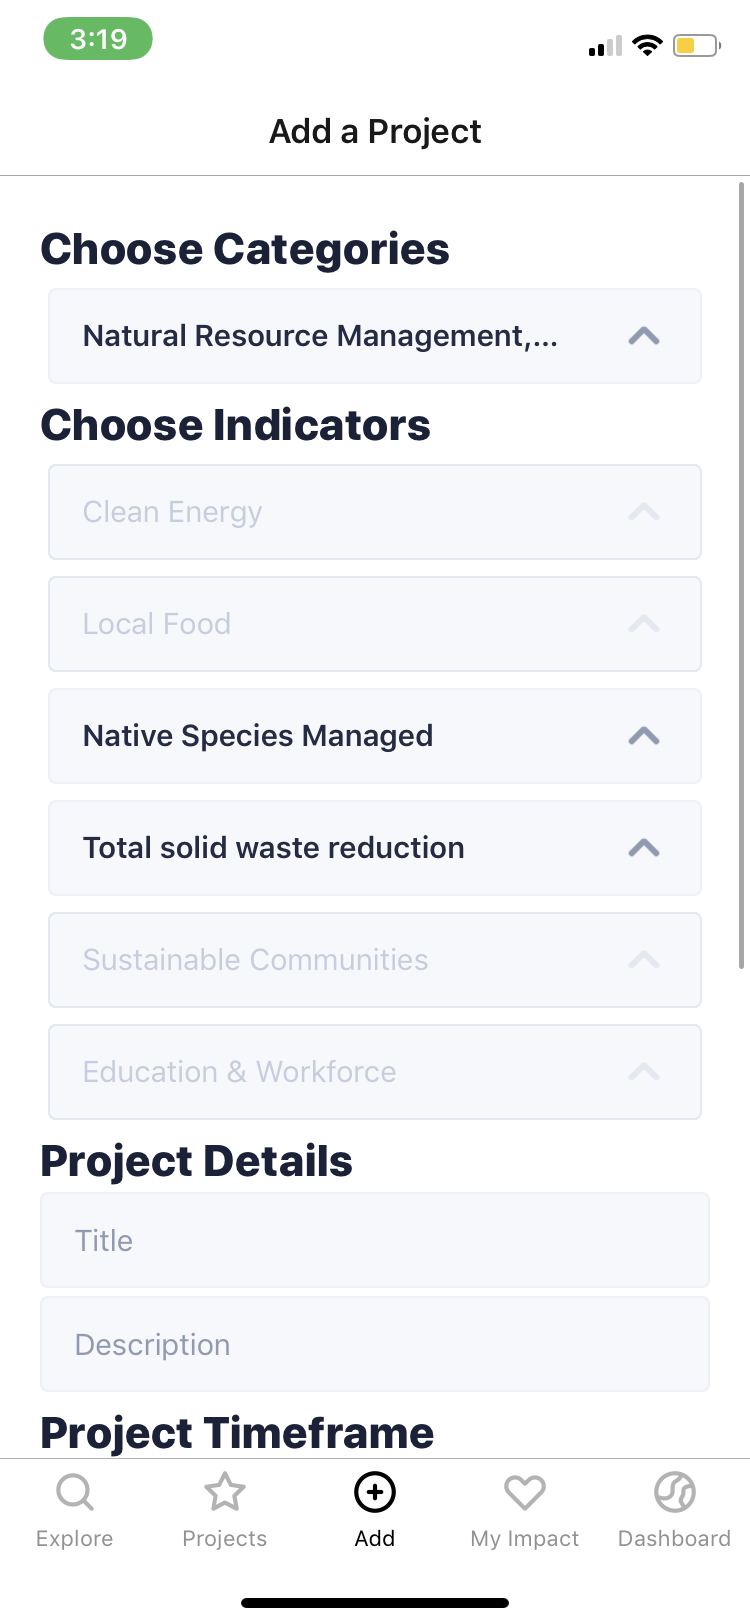Tap the Add plus circle icon

[375, 1492]
